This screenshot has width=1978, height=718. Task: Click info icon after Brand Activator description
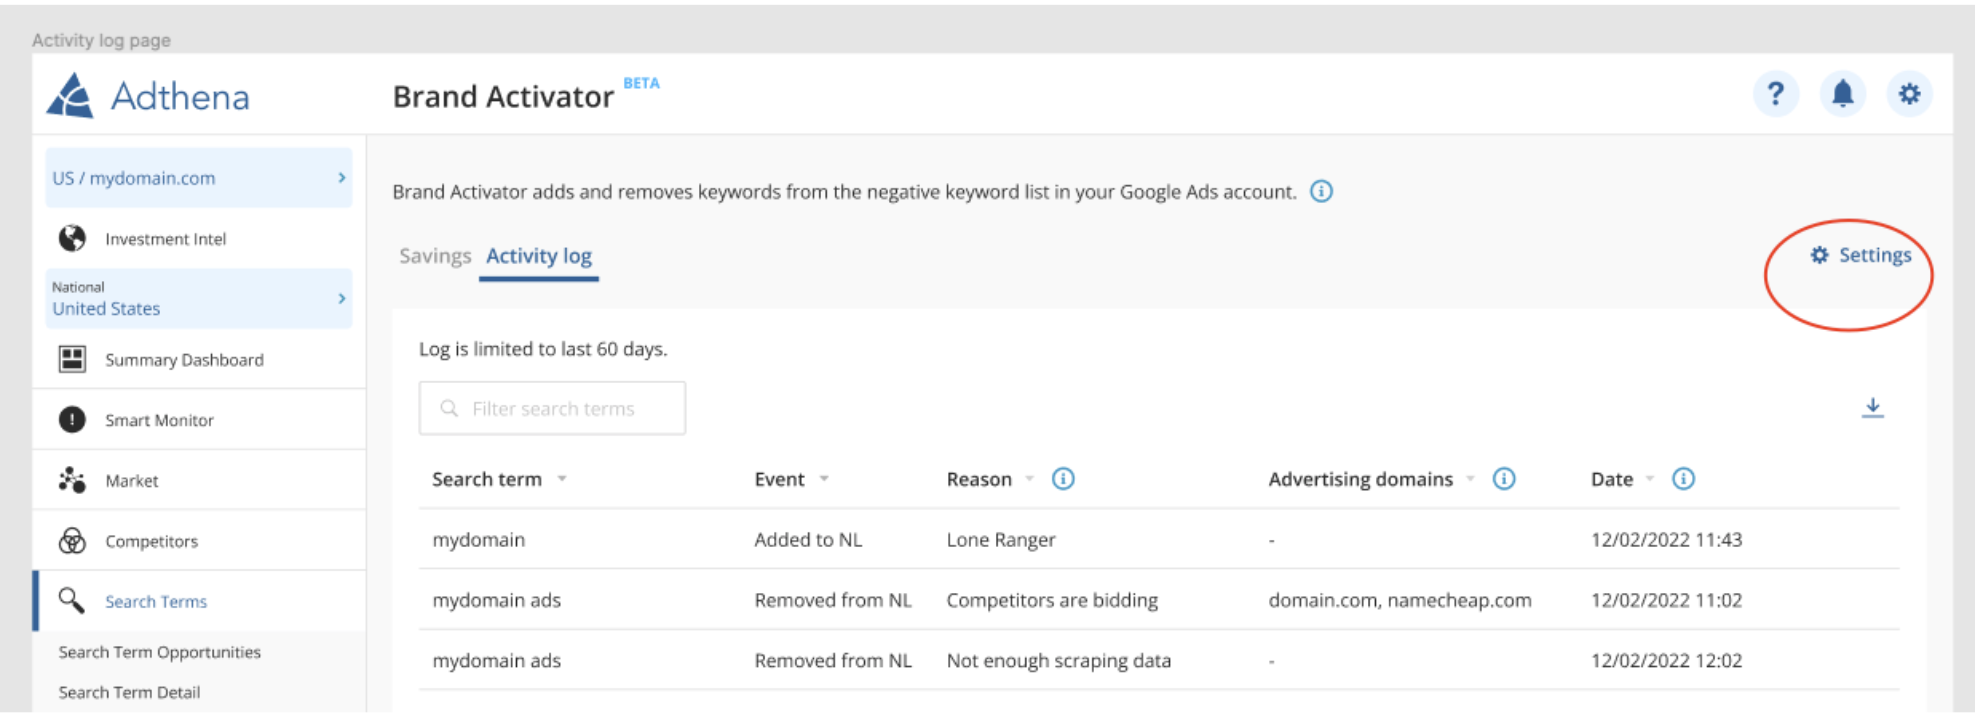click(x=1321, y=191)
